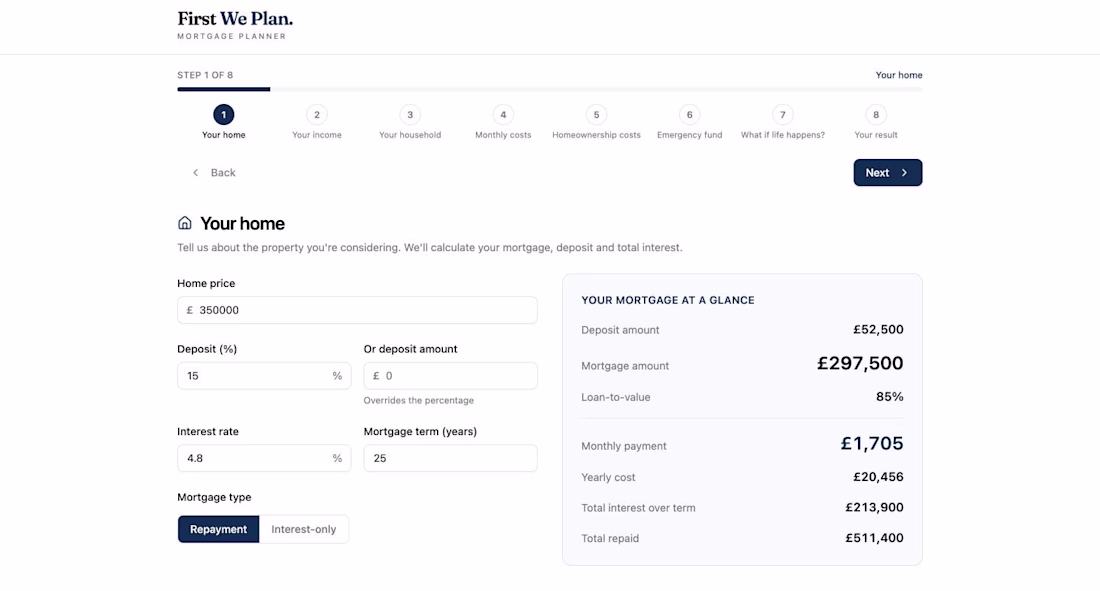
Task: Focus the Home price input field
Action: [357, 310]
